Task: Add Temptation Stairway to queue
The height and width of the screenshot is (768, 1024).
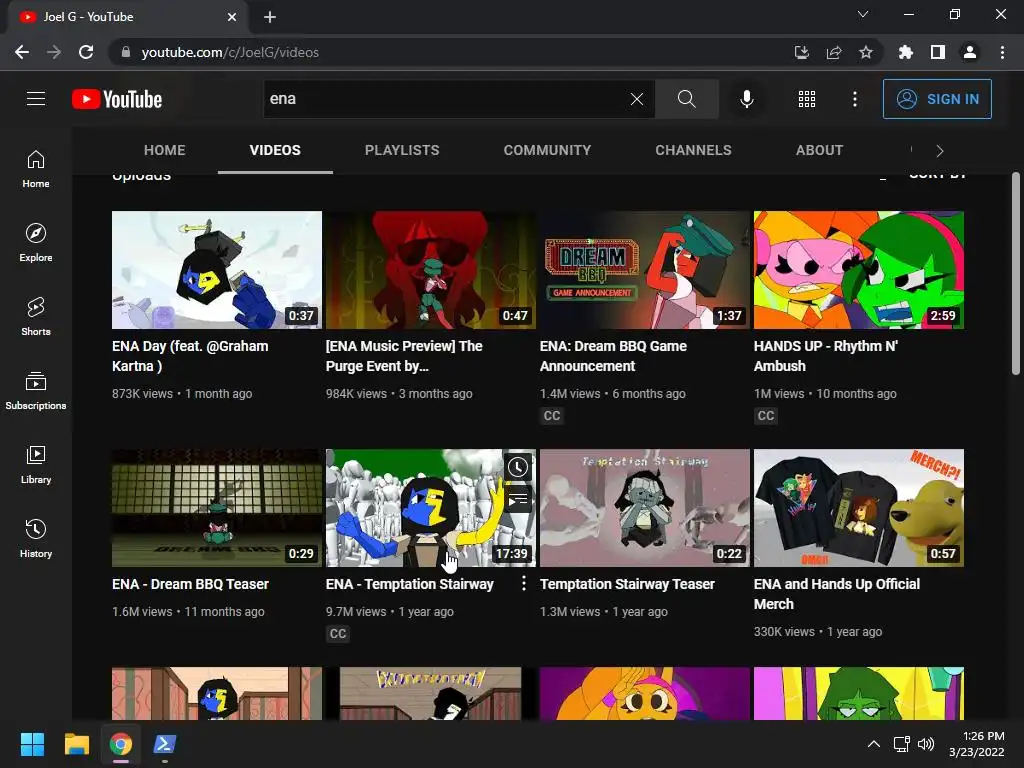Action: coord(518,499)
